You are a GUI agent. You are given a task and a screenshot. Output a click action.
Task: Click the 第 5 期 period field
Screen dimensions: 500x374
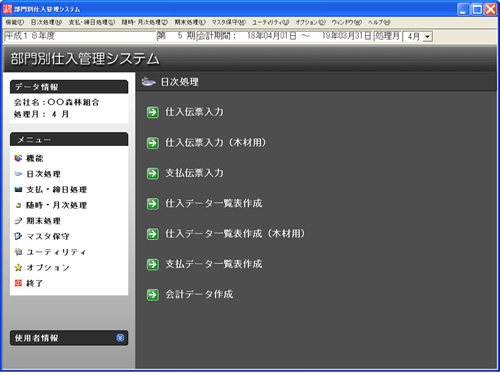point(176,36)
